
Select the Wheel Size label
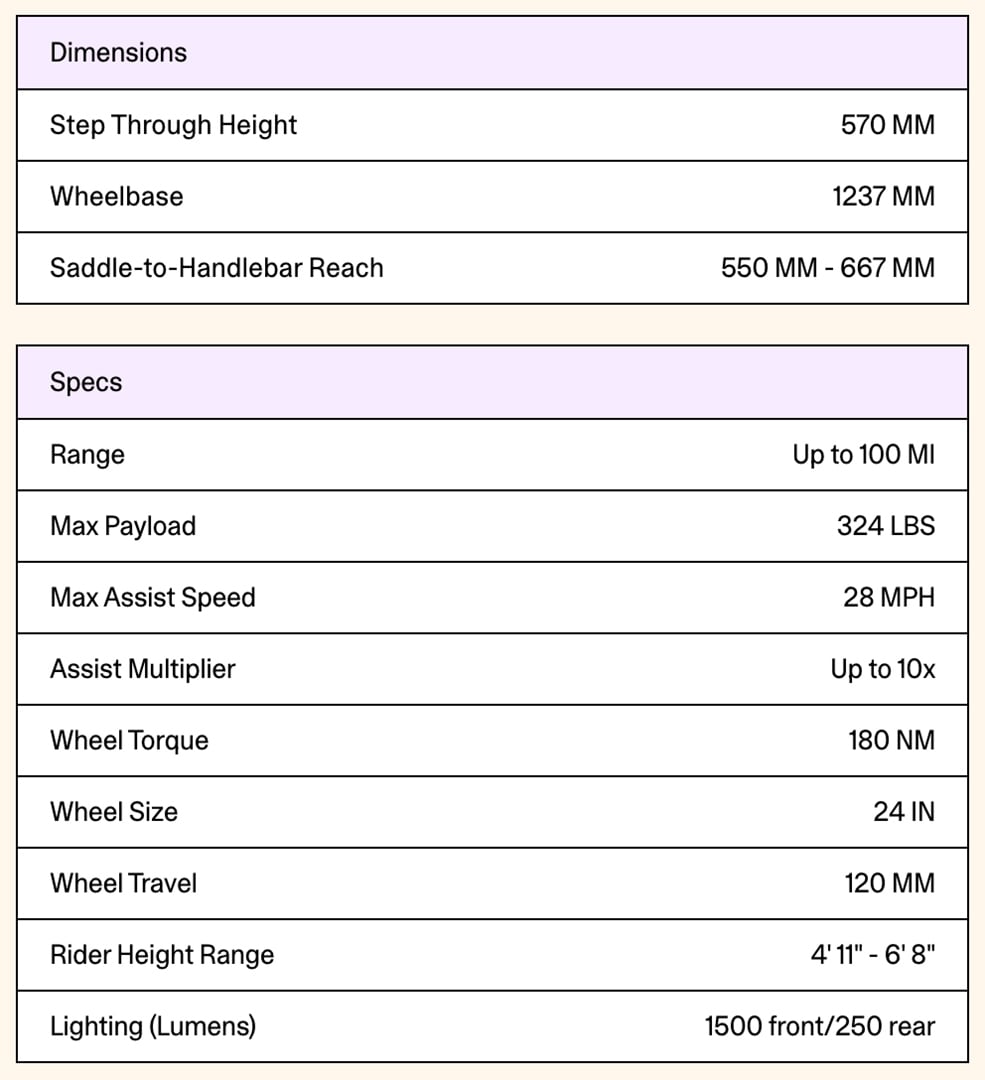(x=113, y=812)
